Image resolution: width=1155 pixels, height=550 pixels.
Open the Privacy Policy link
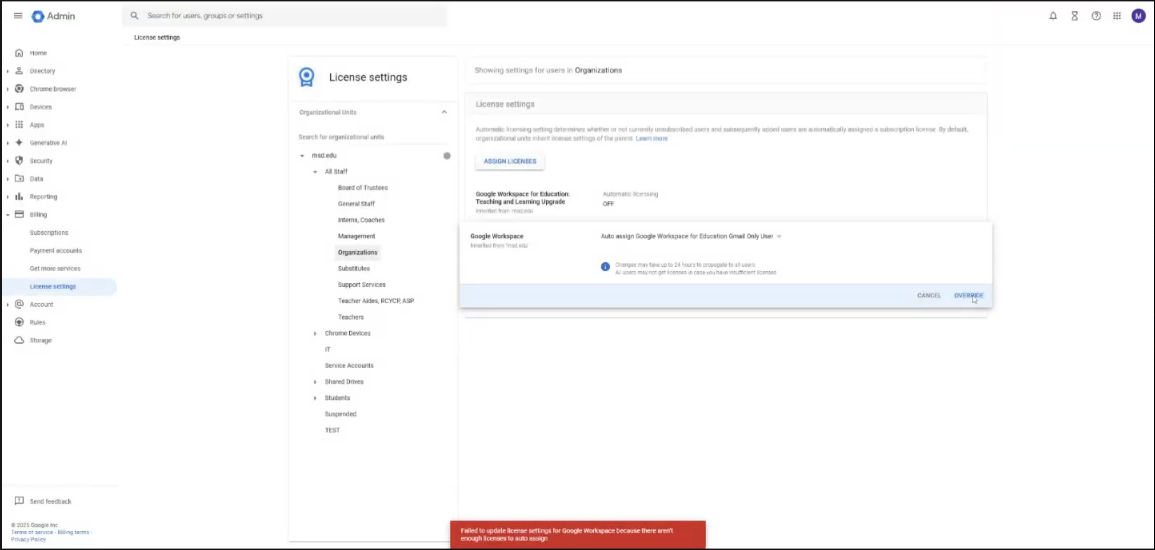point(28,539)
